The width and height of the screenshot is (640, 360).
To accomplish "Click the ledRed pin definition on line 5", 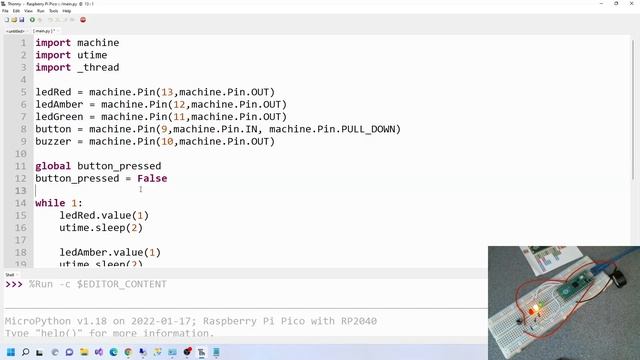I will (x=155, y=92).
